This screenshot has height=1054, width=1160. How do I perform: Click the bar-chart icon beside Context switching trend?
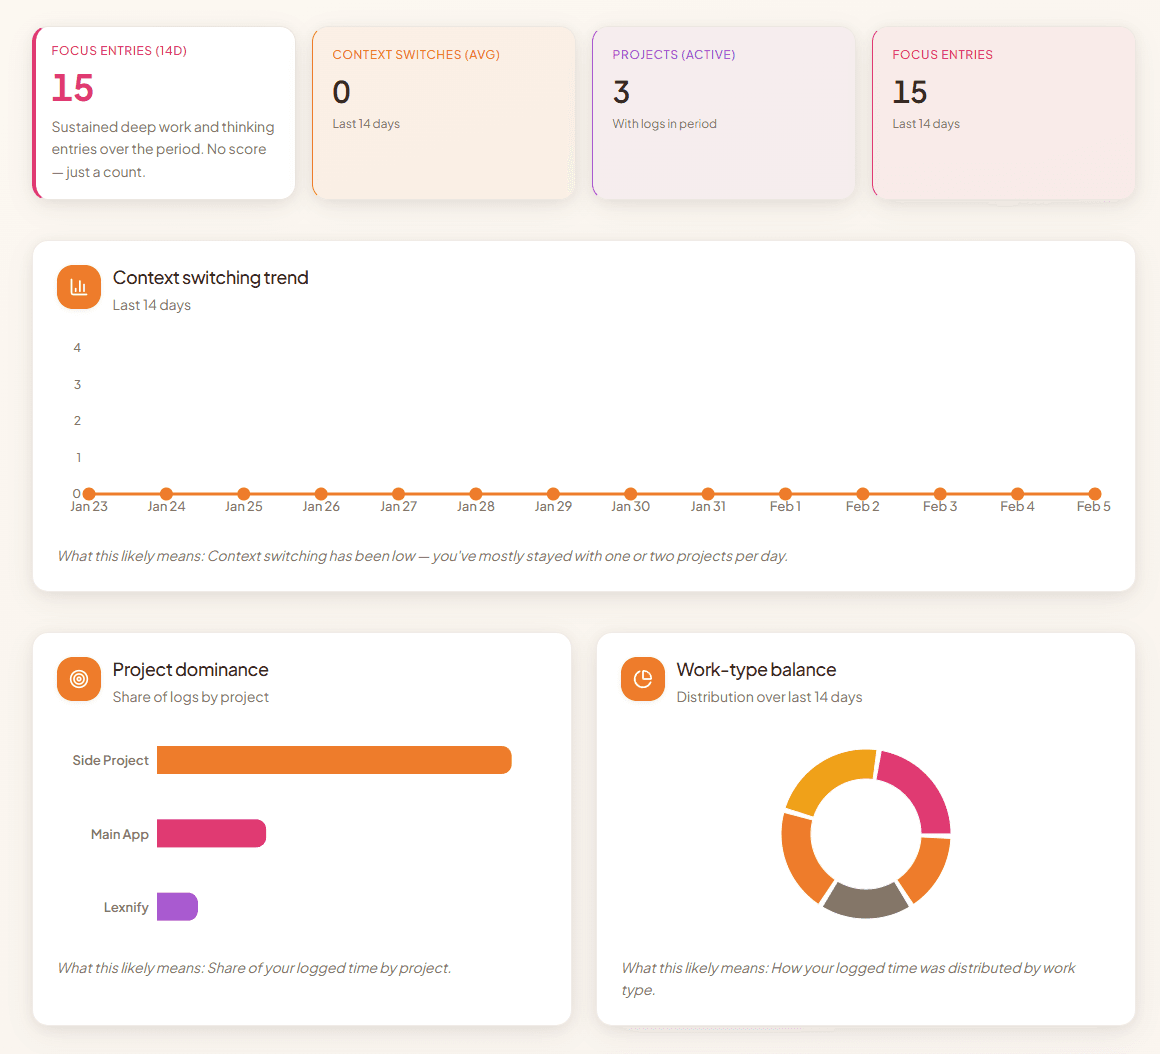(x=78, y=287)
